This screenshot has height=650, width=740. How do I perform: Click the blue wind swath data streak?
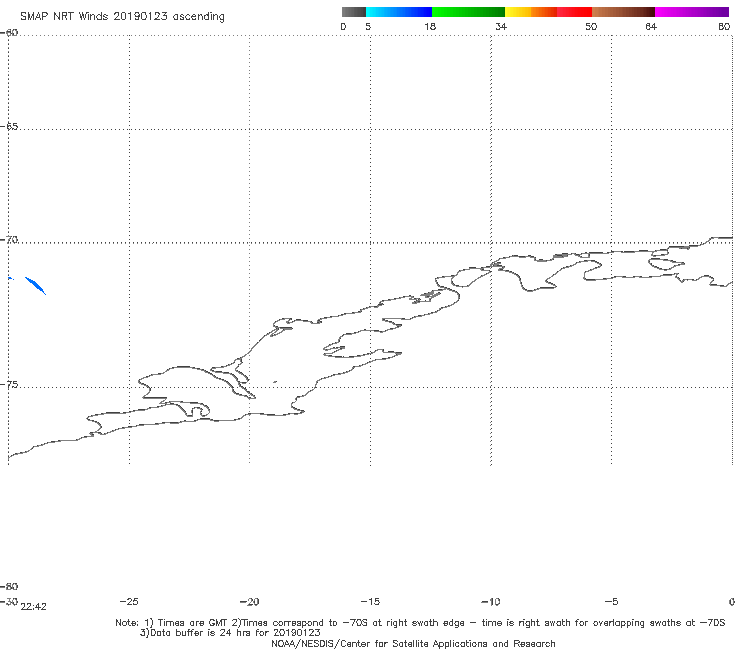click(35, 286)
